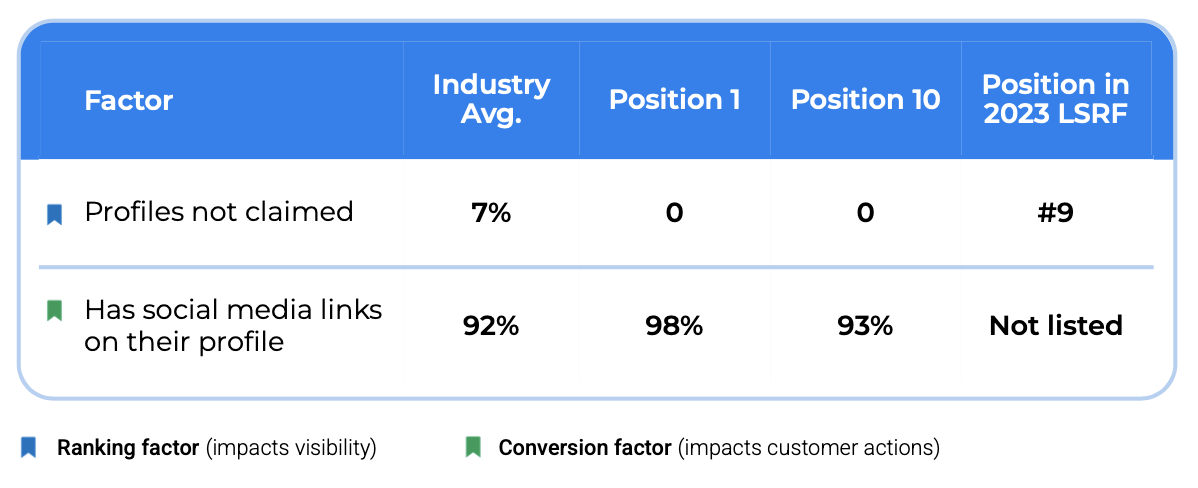
Task: Click the 98% Position 1 value
Action: pyautogui.click(x=675, y=326)
